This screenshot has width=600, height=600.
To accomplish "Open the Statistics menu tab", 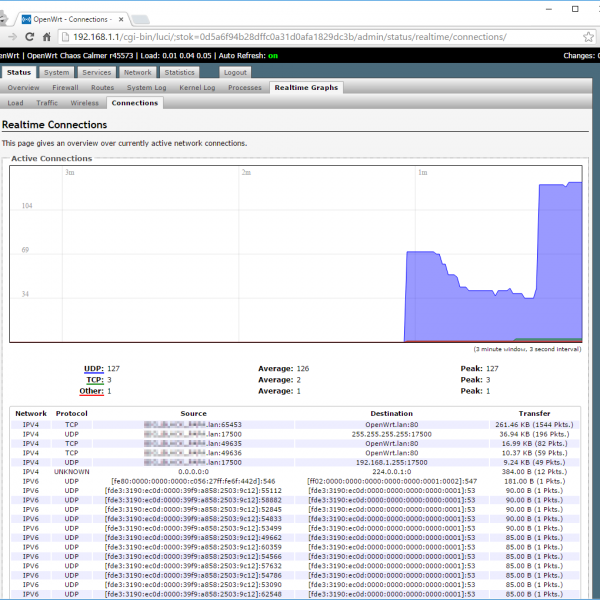I will tap(180, 73).
